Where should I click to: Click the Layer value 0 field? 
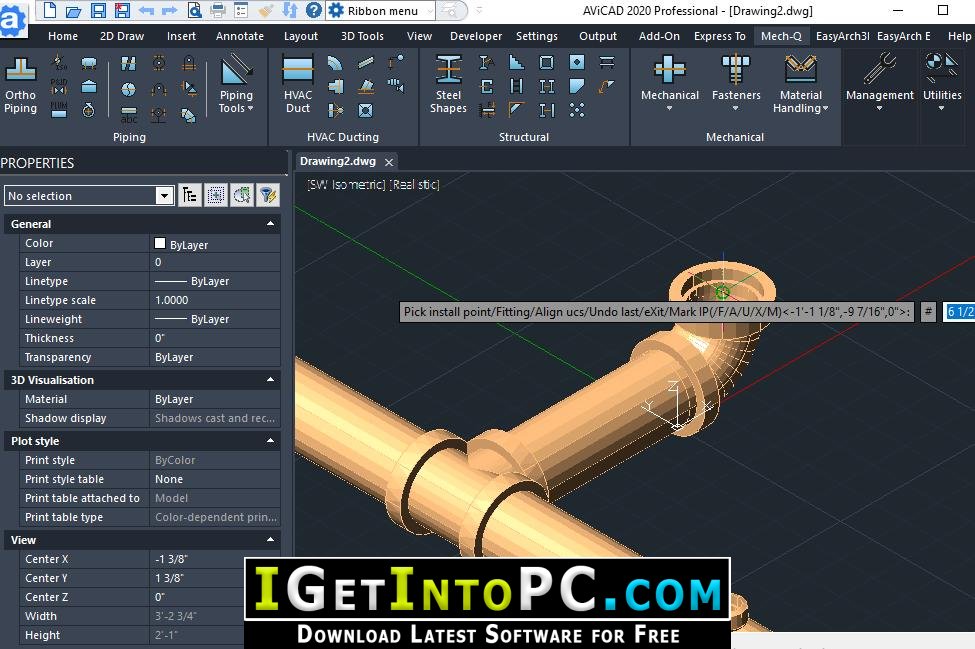[215, 262]
